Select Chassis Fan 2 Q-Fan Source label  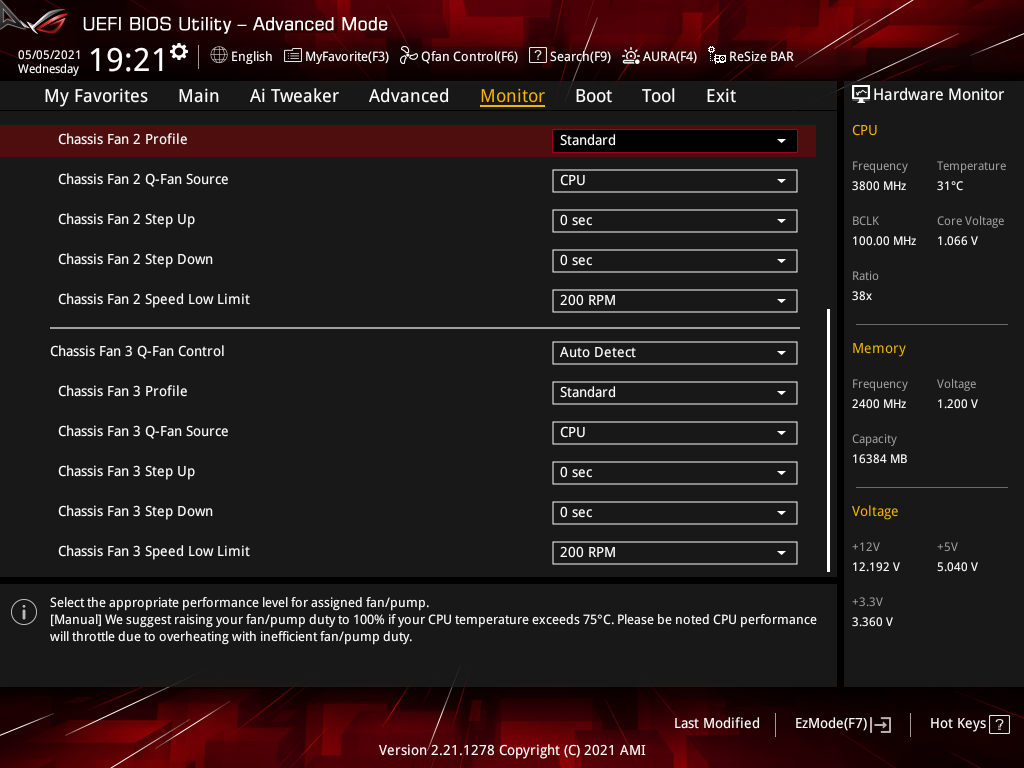[143, 179]
